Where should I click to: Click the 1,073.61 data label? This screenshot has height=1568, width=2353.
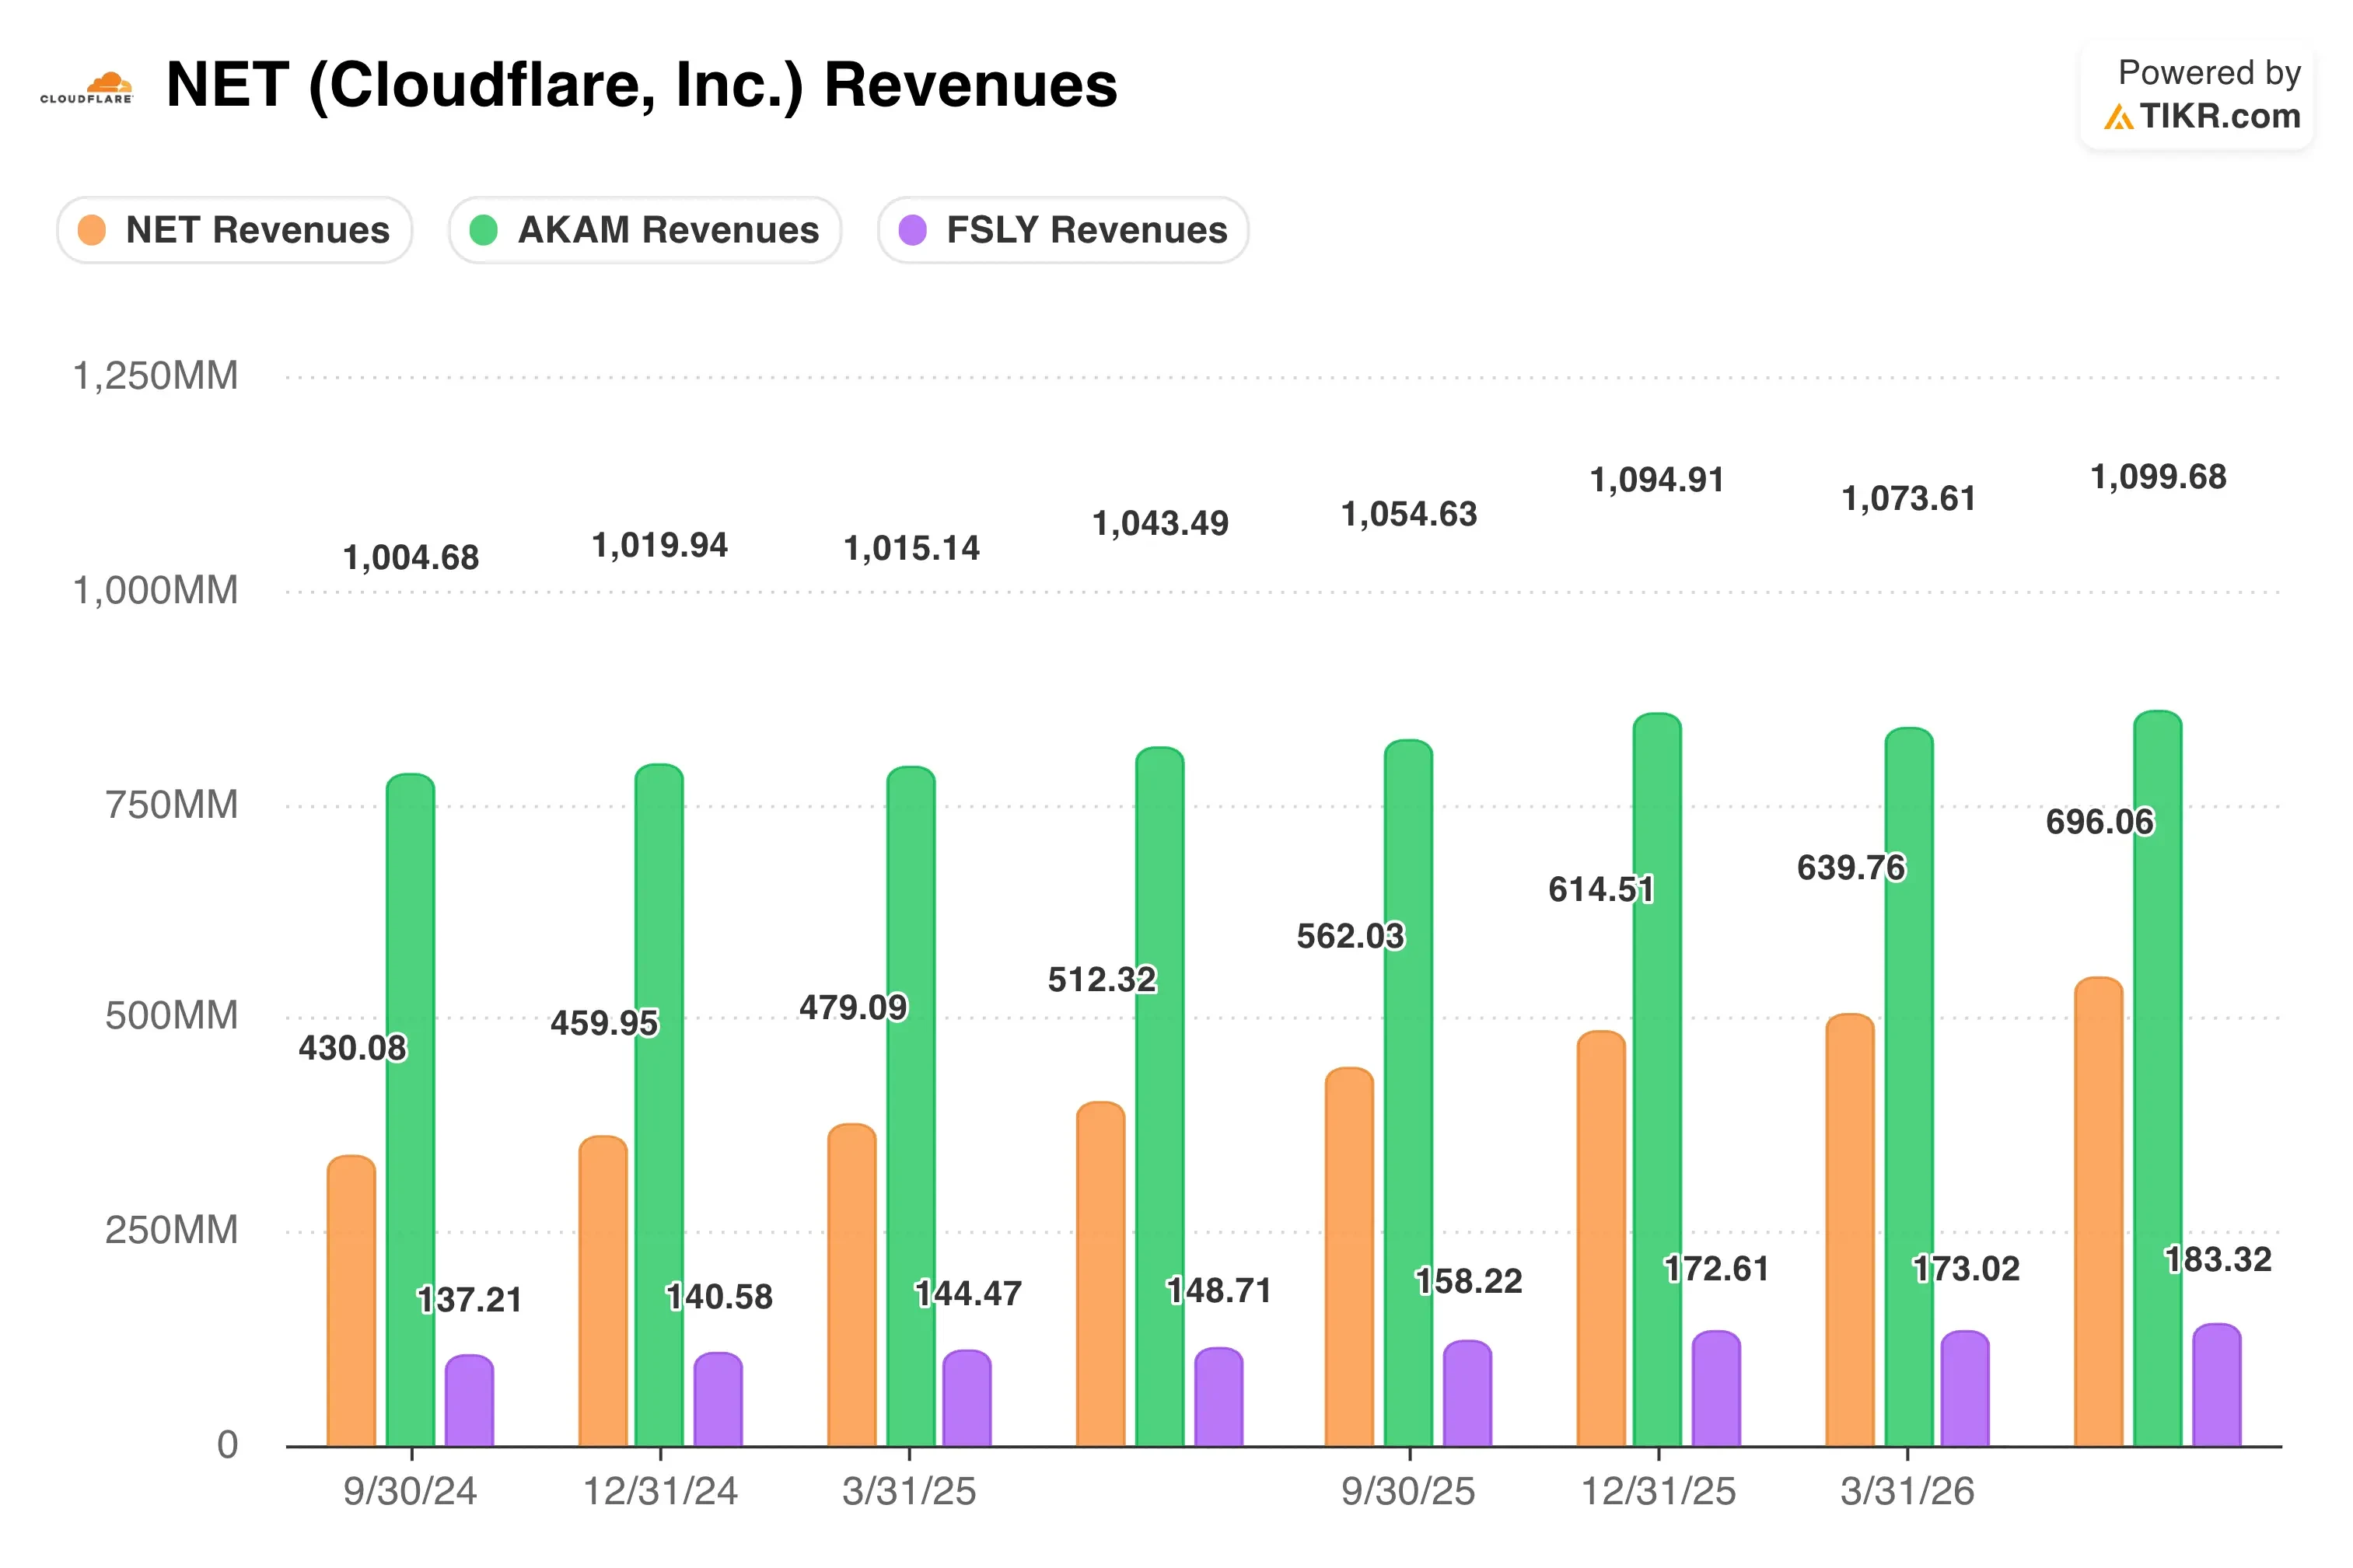coord(1910,499)
